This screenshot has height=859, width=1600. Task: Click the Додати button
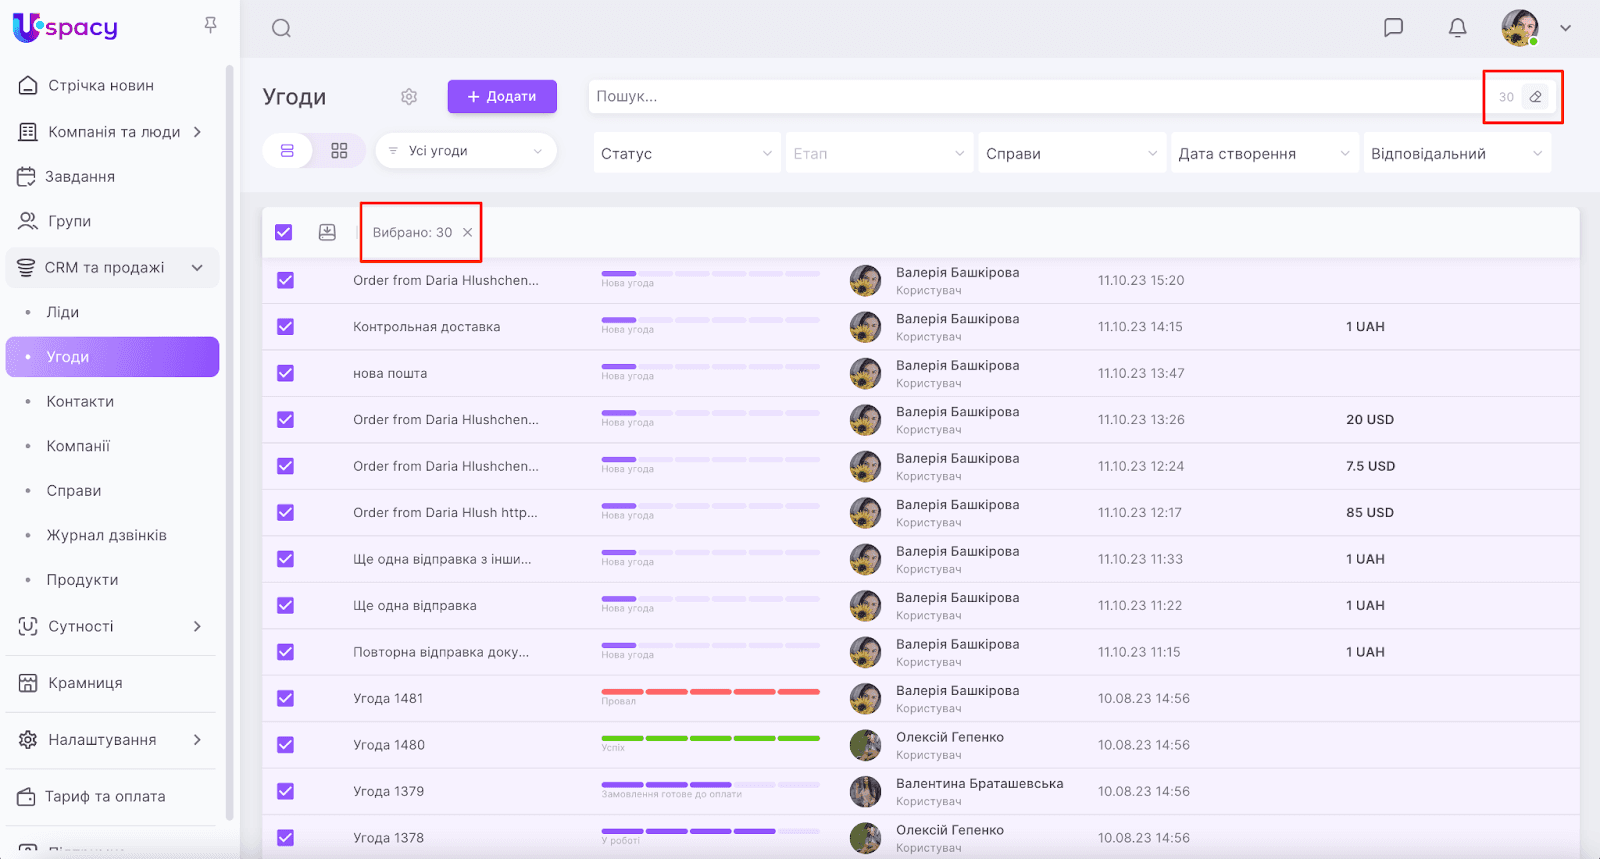pos(502,97)
